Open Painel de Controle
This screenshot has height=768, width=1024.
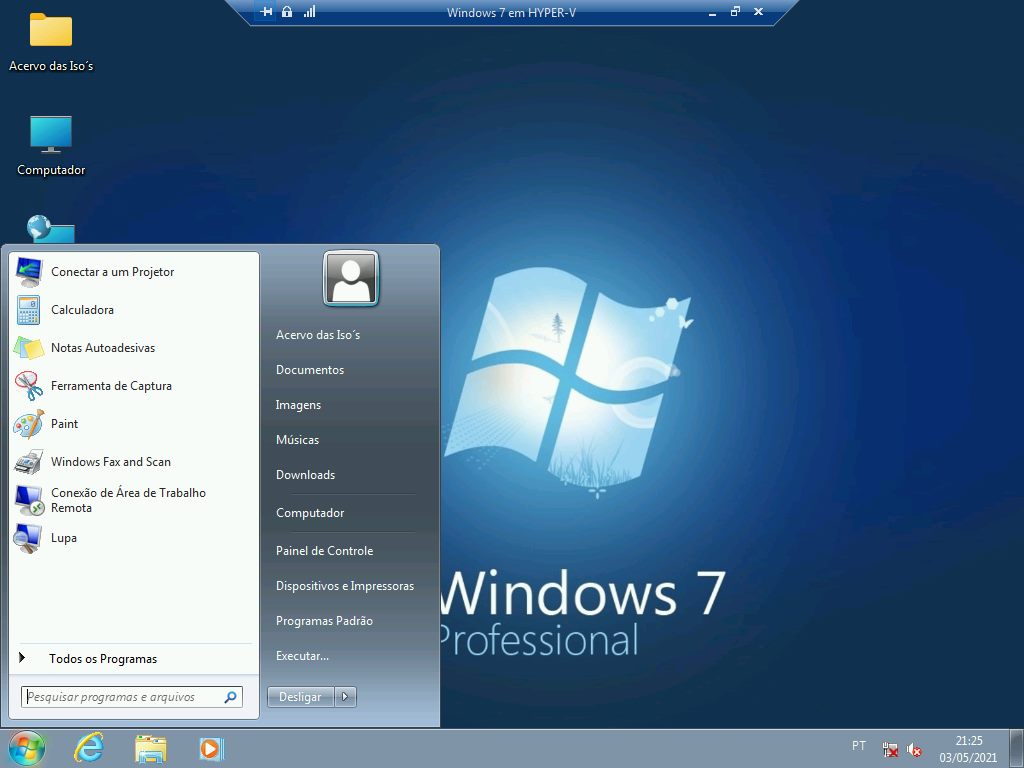(x=324, y=551)
